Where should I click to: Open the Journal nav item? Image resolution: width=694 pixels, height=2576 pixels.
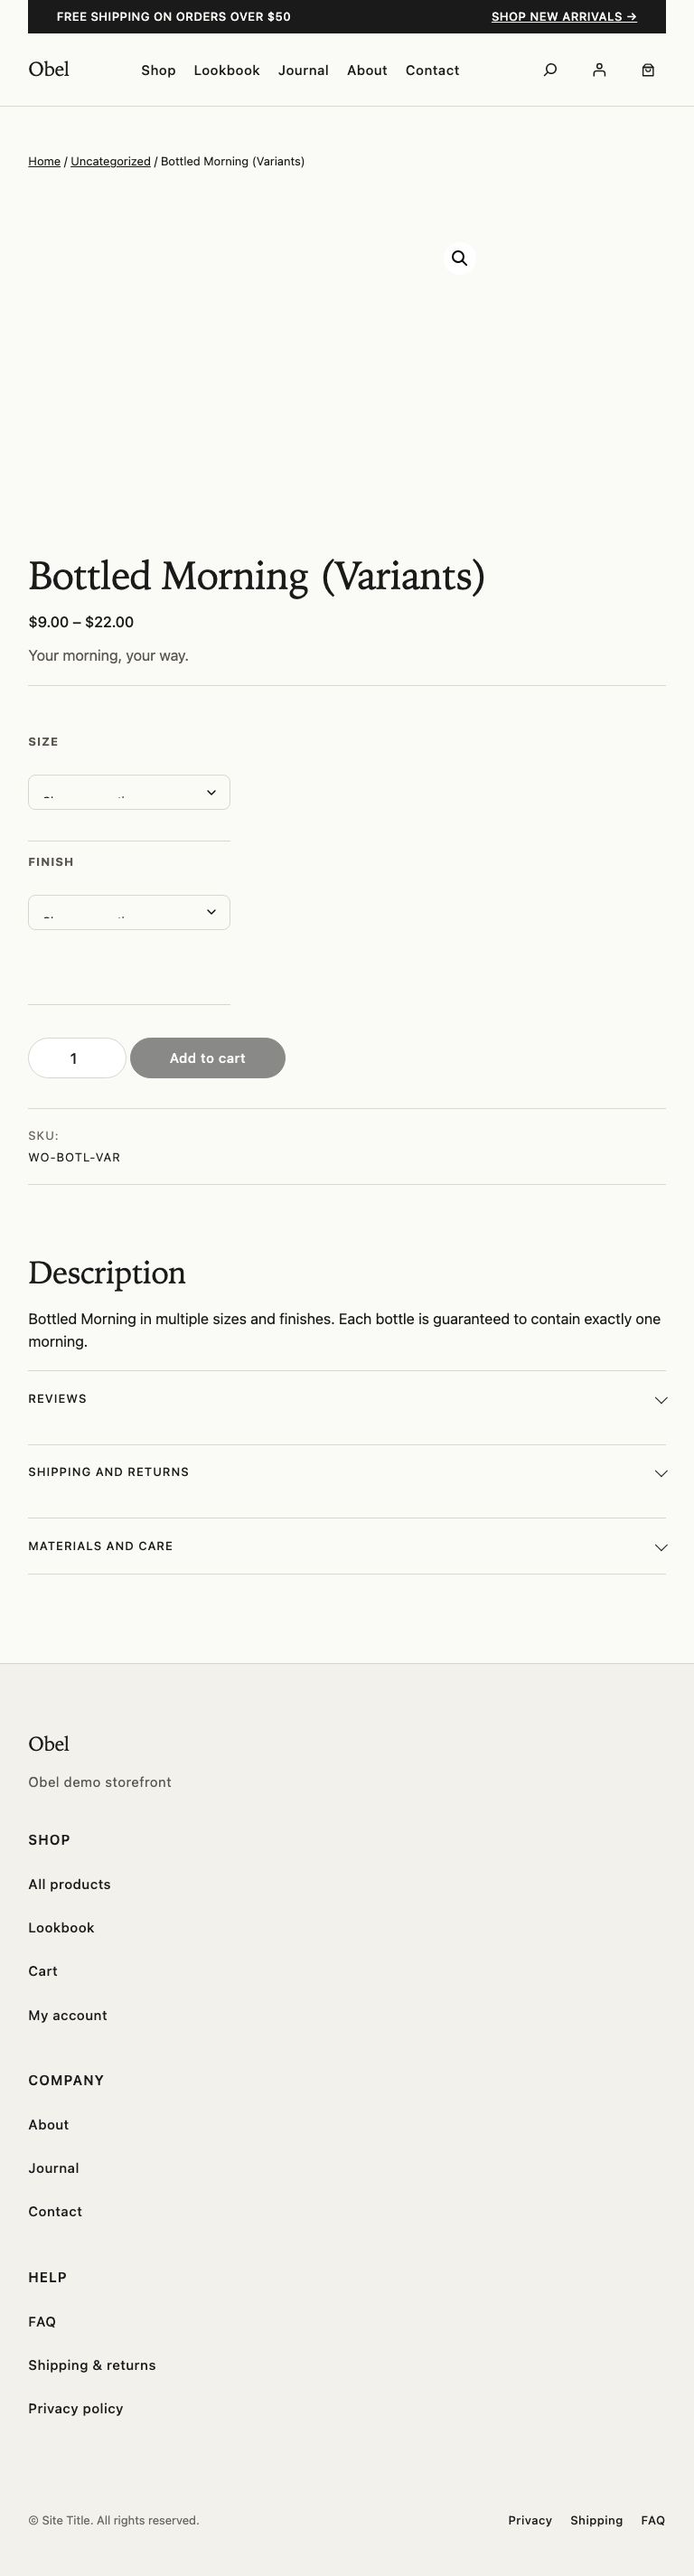click(x=303, y=70)
